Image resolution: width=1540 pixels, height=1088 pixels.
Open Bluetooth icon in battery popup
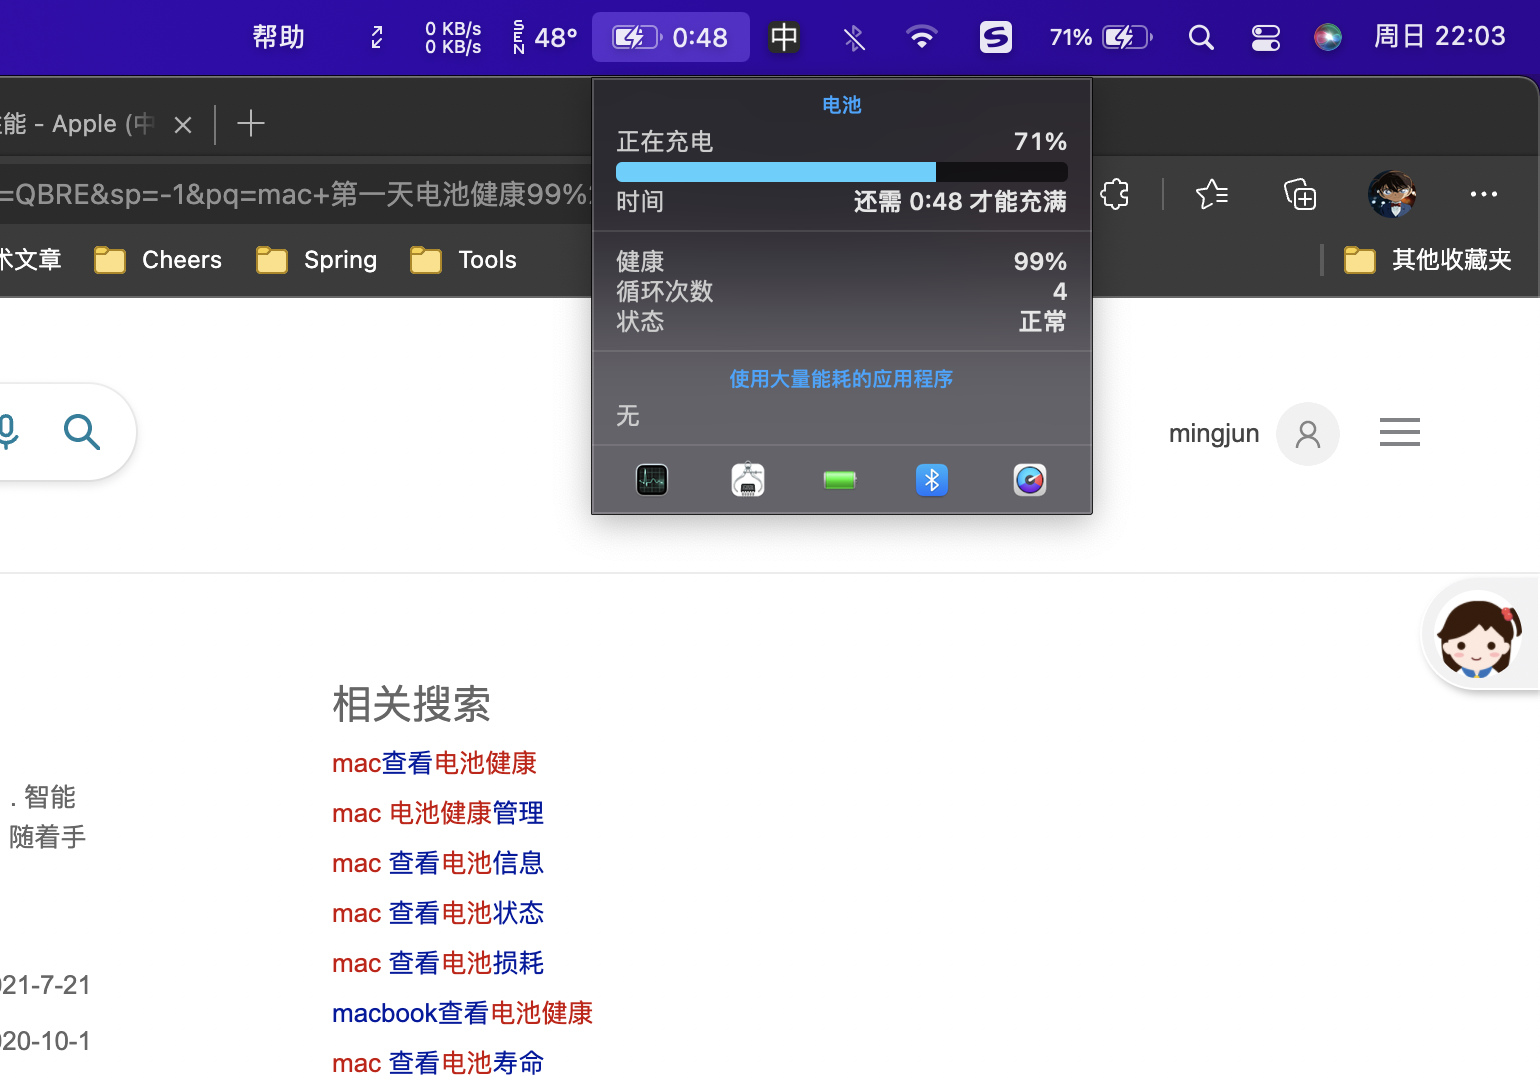tap(931, 480)
